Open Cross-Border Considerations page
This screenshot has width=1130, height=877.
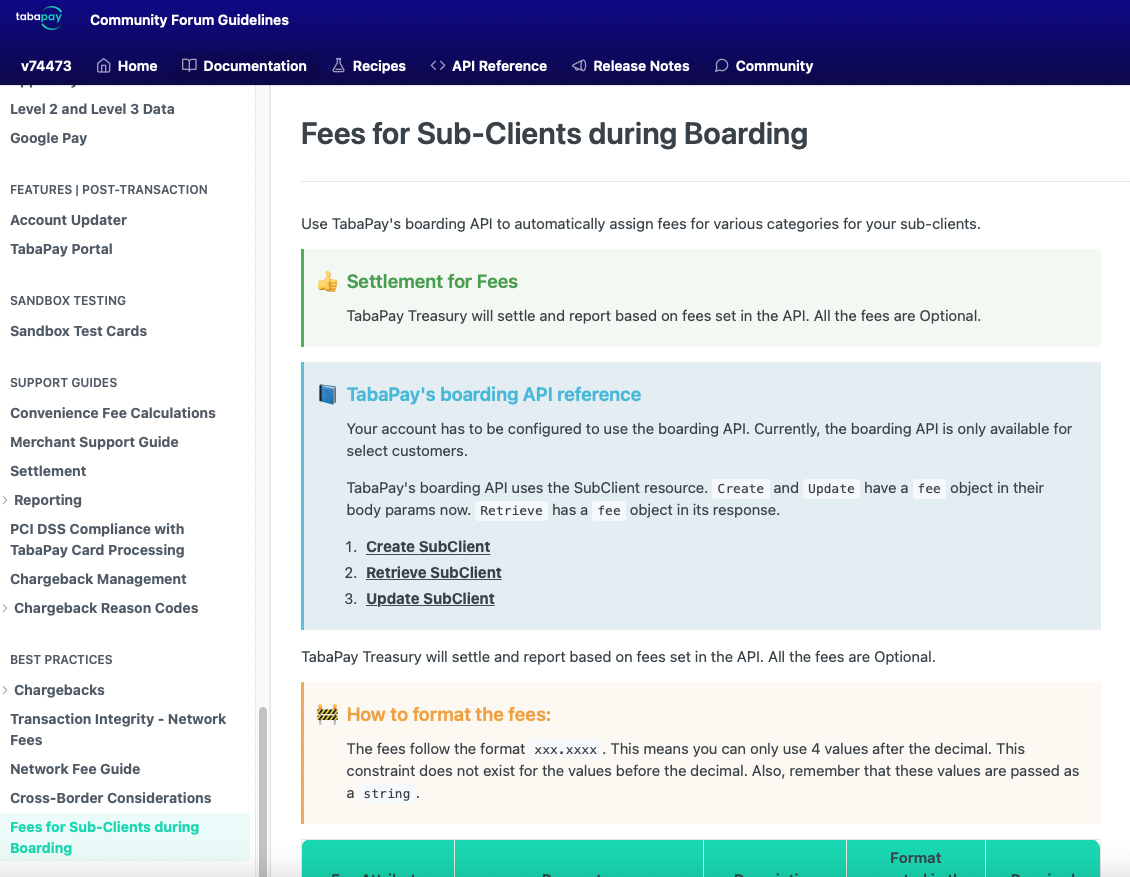(x=110, y=798)
